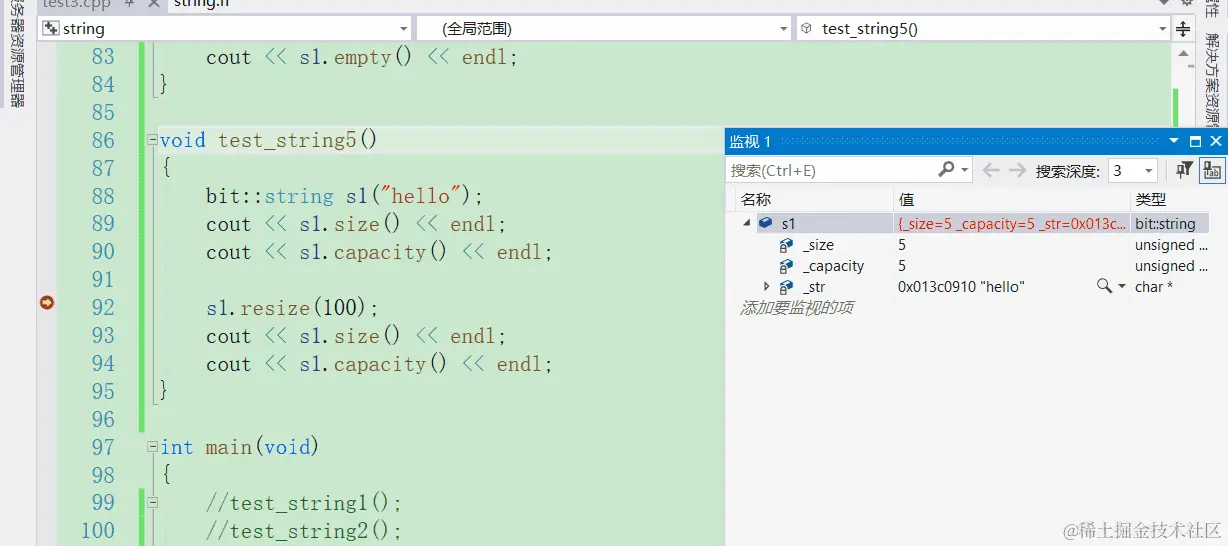Click the char * type cell
Screen dimensions: 1228x546
1154,287
